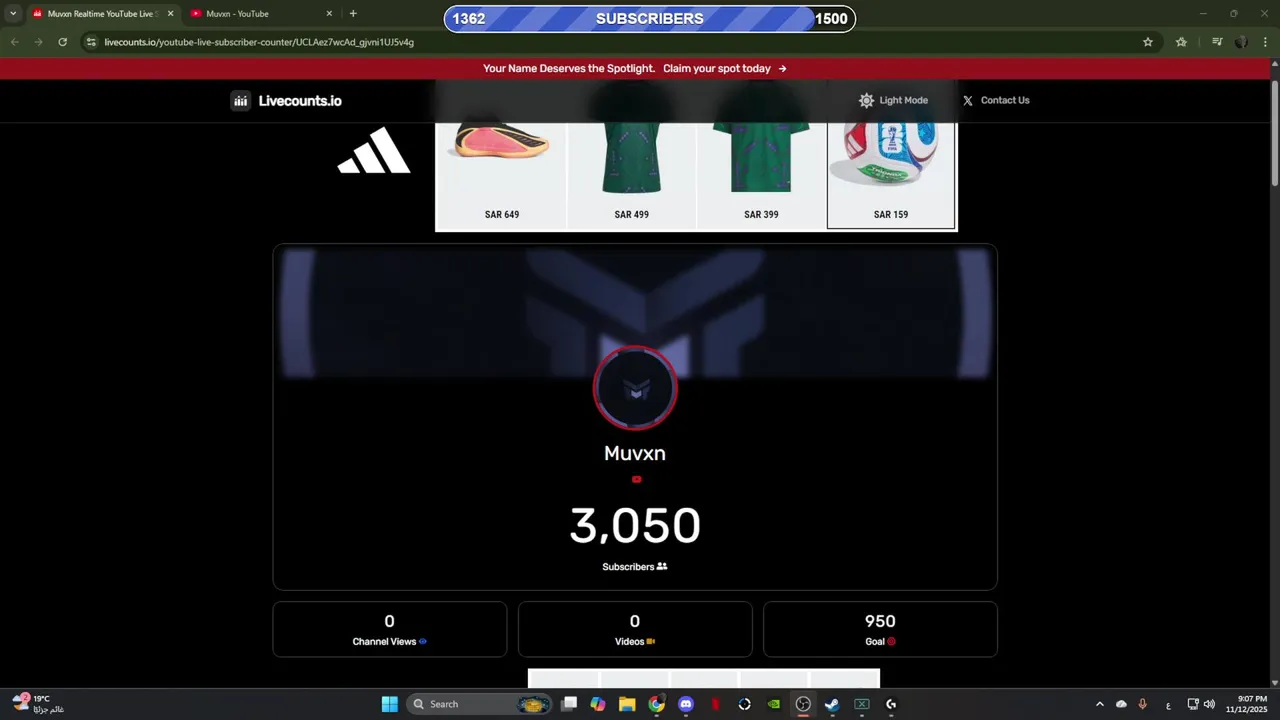
Task: Open OBS Studio from taskbar
Action: tap(803, 704)
